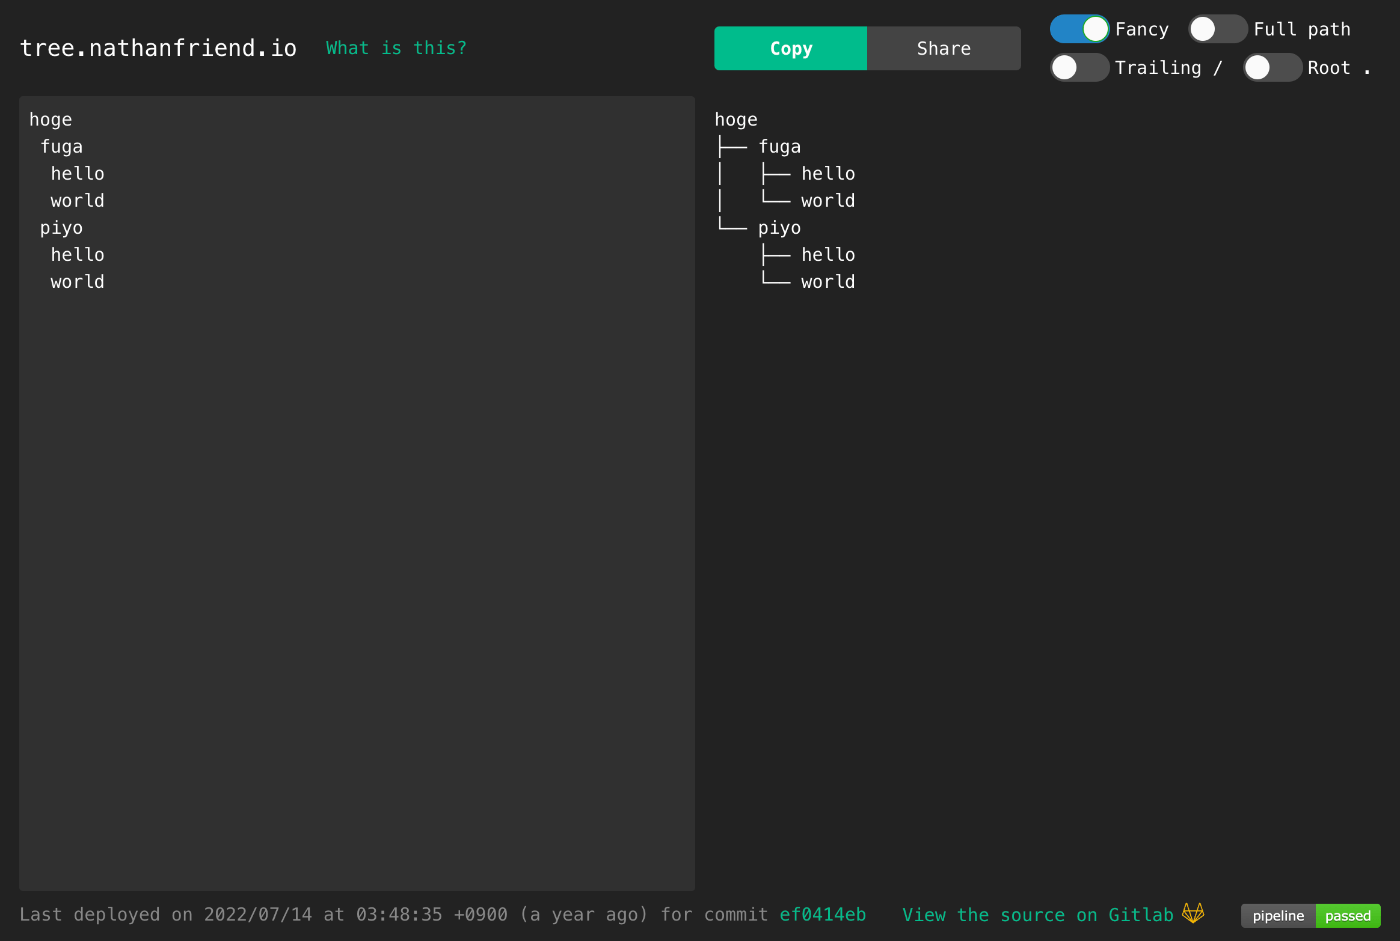Click "world" under fuga in output tree
This screenshot has width=1400, height=941.
(828, 200)
